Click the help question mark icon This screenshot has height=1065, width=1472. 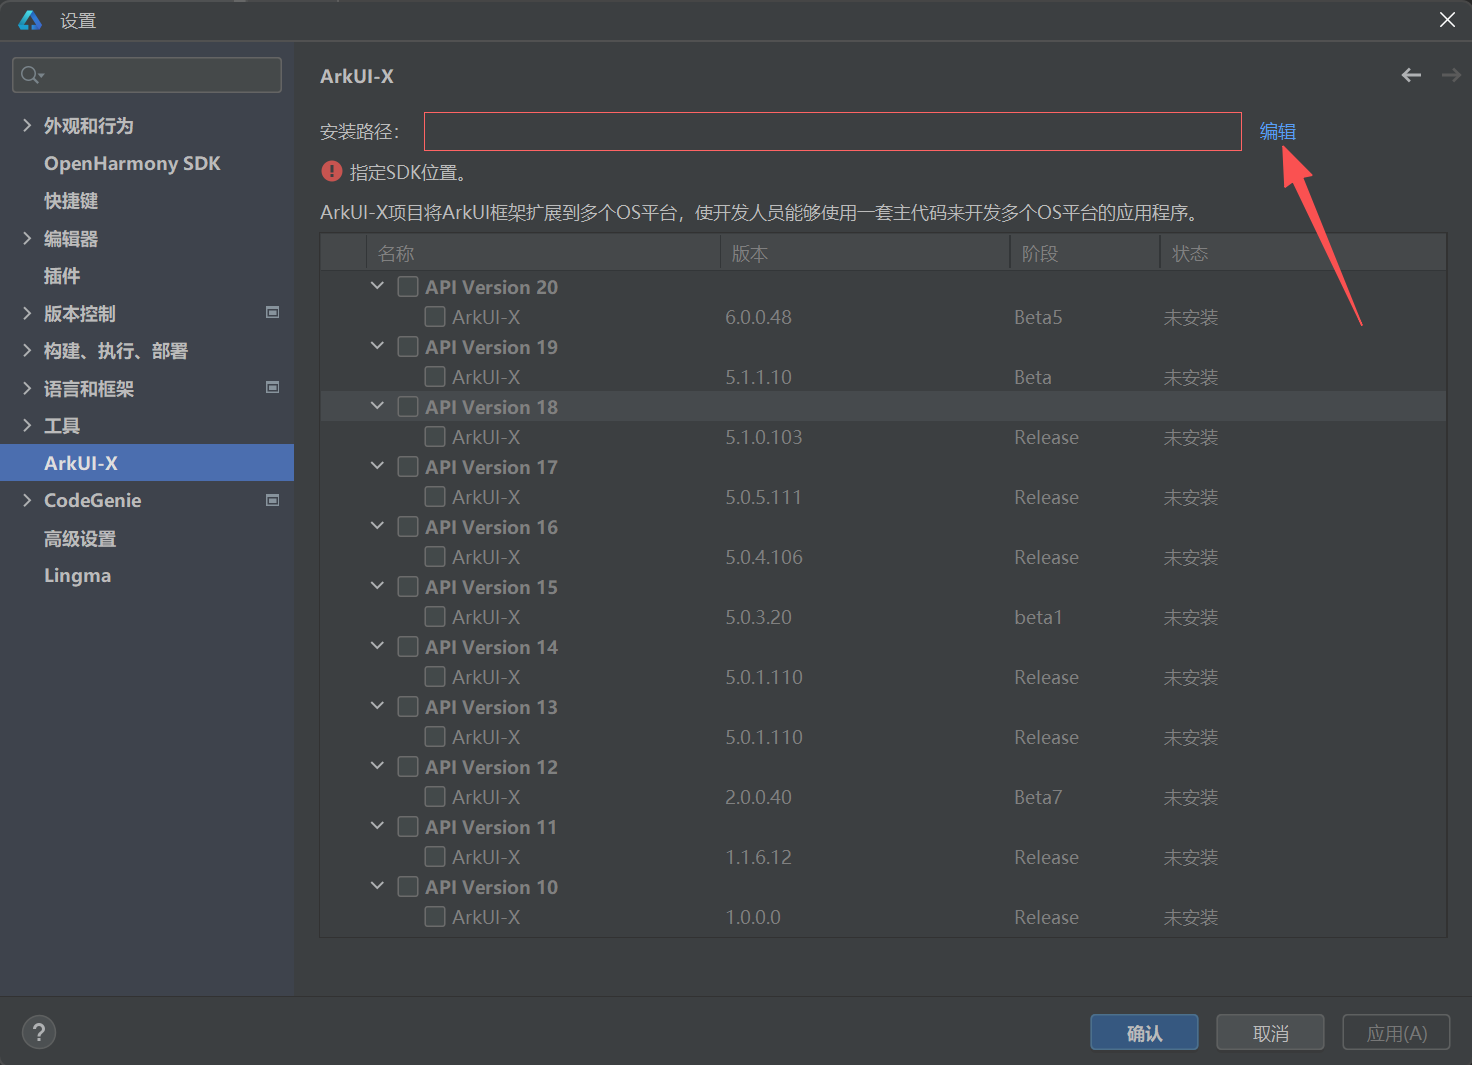point(39,1032)
